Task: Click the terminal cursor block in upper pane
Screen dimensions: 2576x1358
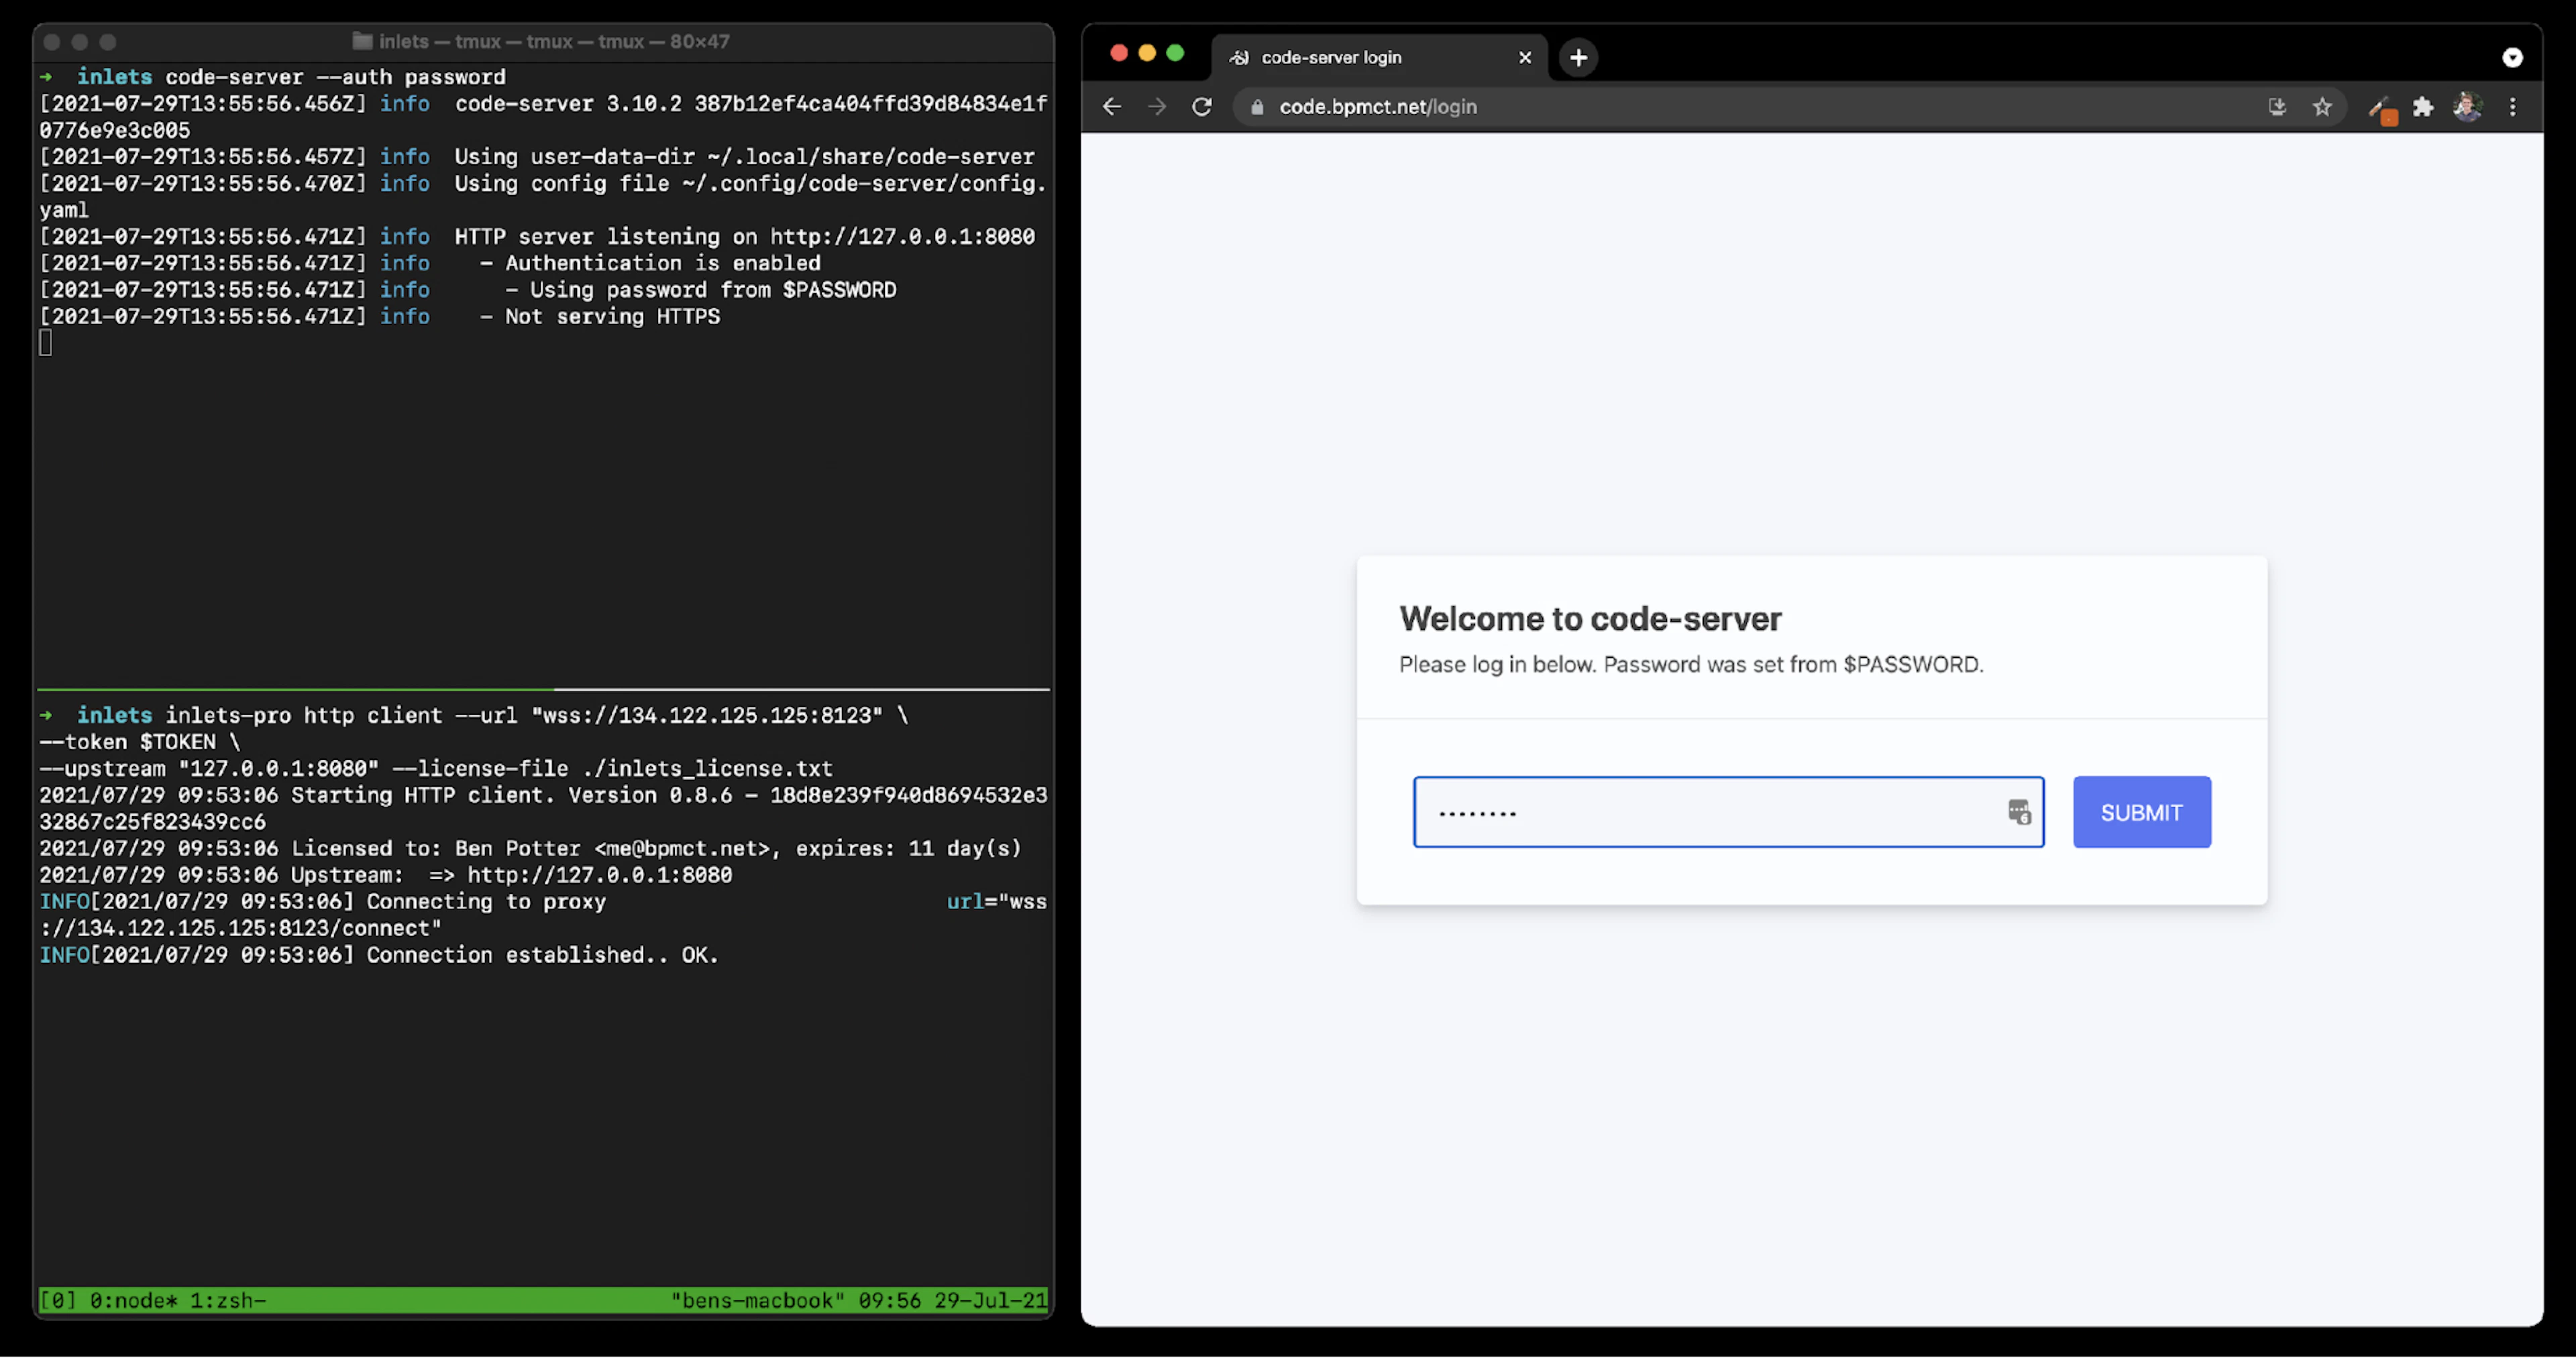Action: [45, 343]
